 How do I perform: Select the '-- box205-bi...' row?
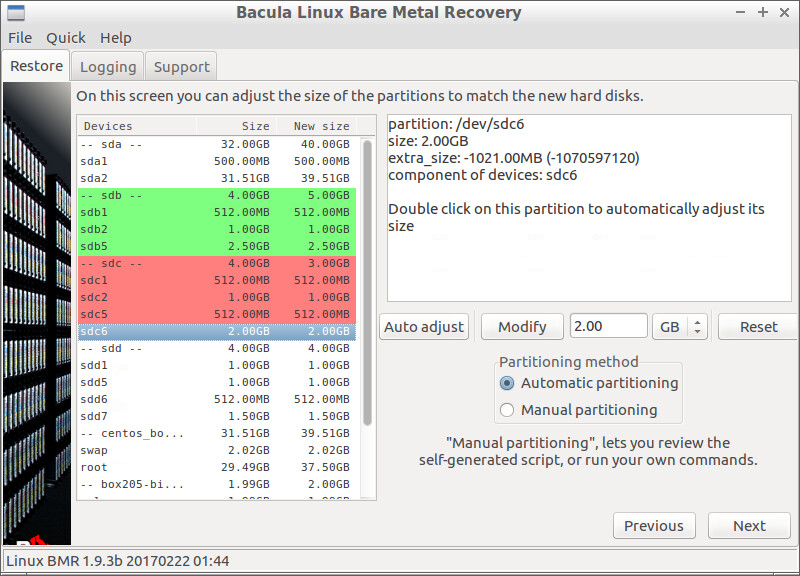tap(217, 484)
